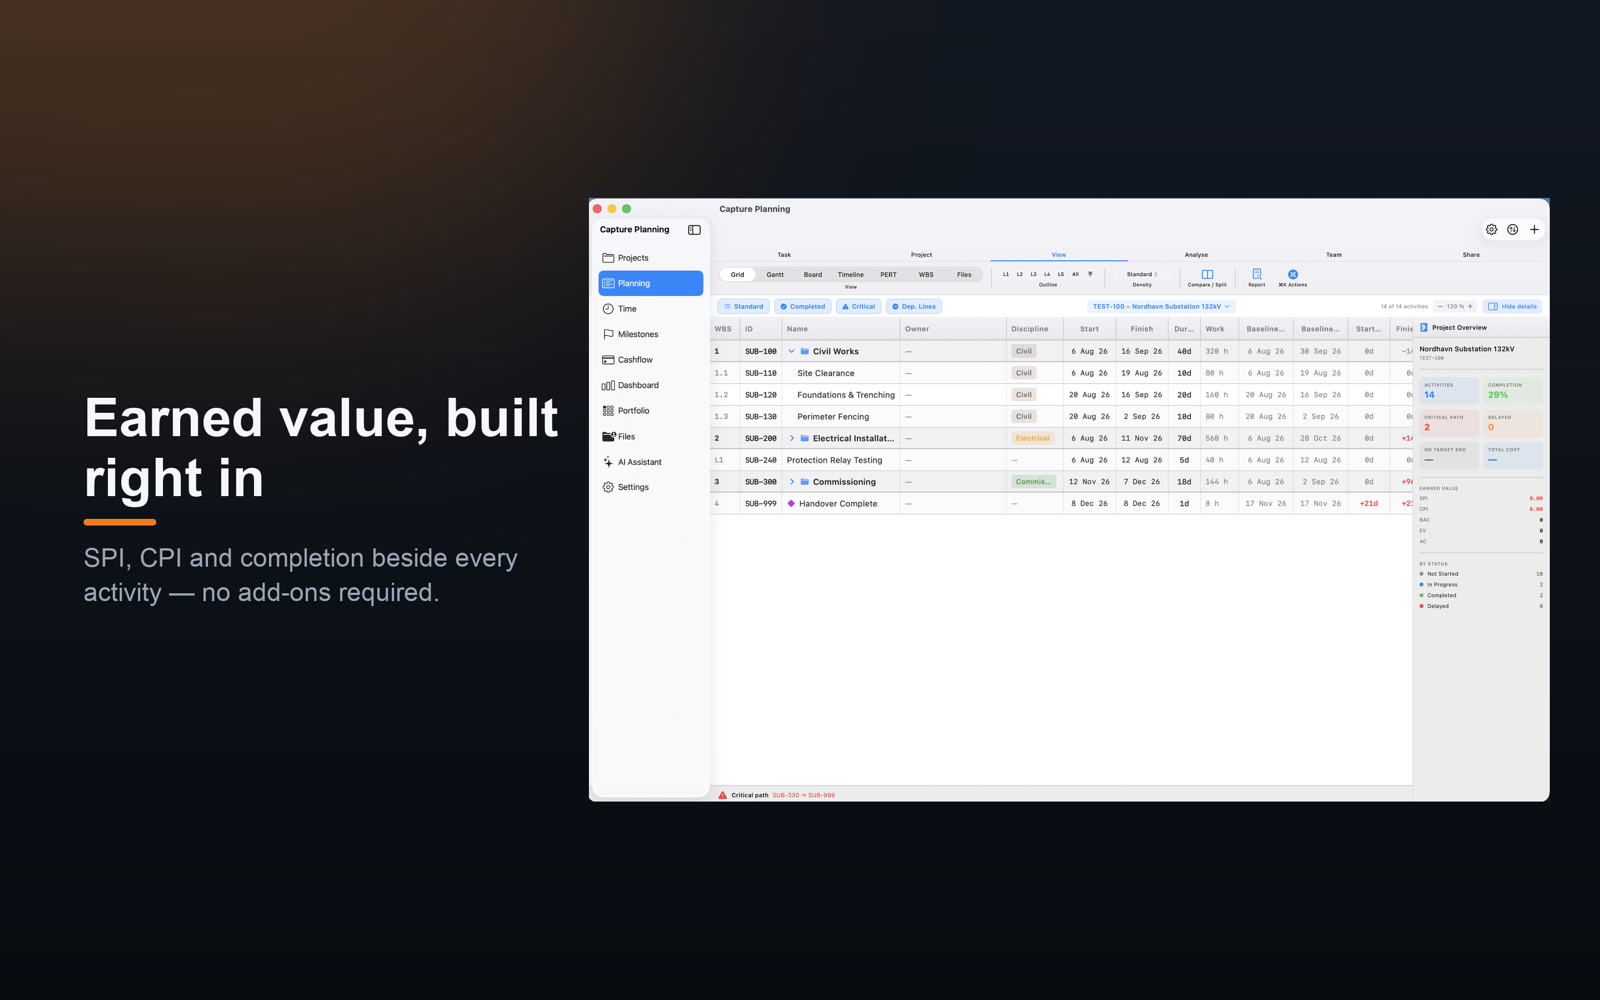Select Planning in the sidebar
This screenshot has width=1600, height=1000.
point(650,283)
